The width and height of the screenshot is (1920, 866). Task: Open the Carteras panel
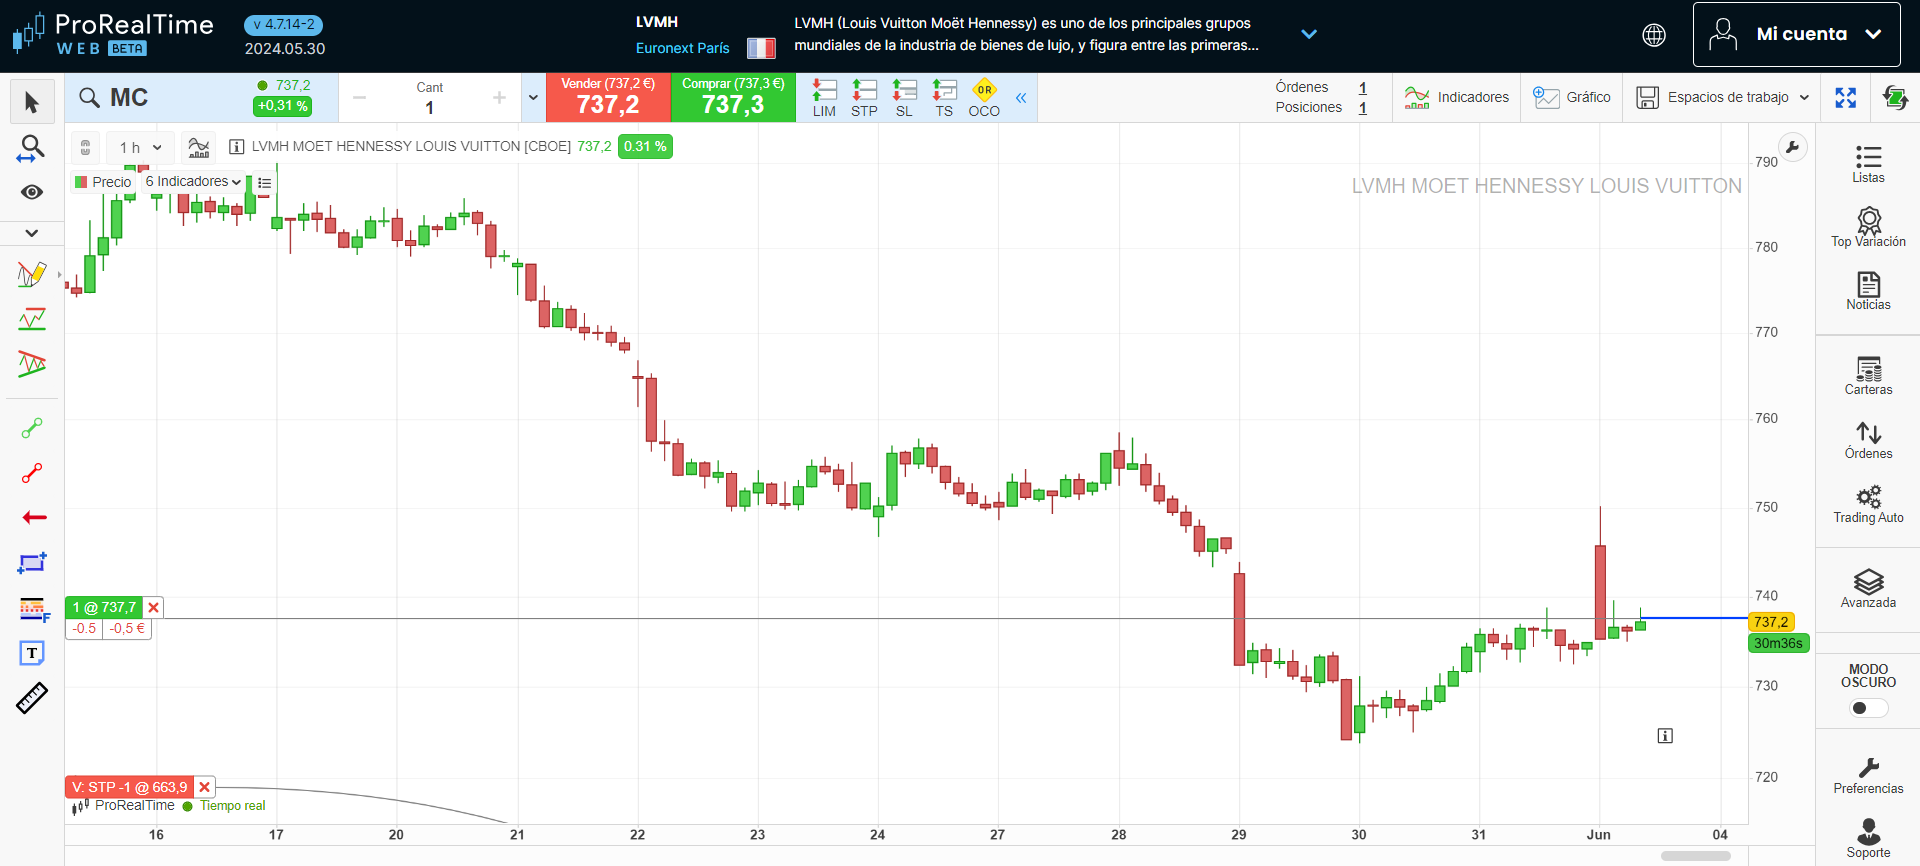pyautogui.click(x=1868, y=376)
